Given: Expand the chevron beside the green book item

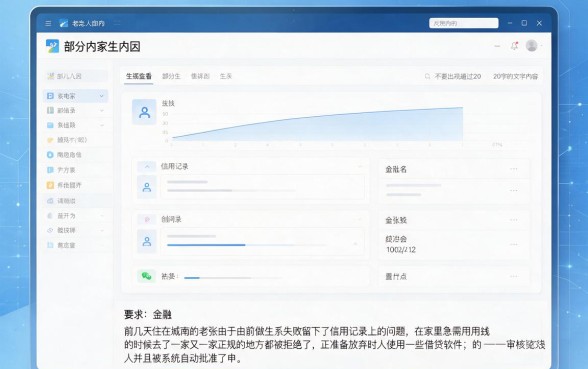Looking at the screenshot, I should 102,110.
